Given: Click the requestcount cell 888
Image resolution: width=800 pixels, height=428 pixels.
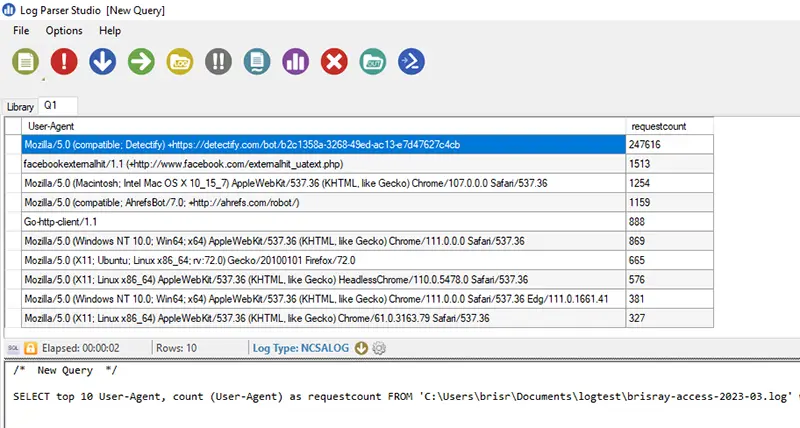Looking at the screenshot, I should pyautogui.click(x=669, y=222).
